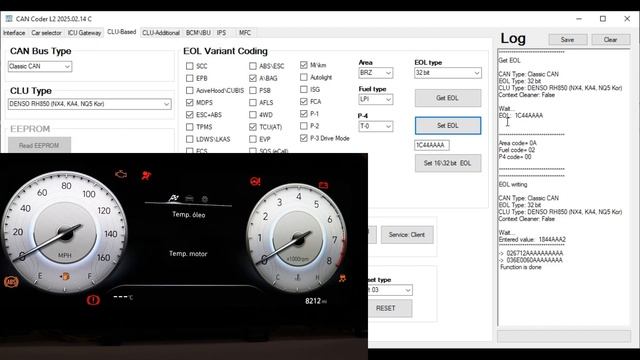Image resolution: width=640 pixels, height=360 pixels.
Task: Click the Service: Client button
Action: tap(407, 235)
